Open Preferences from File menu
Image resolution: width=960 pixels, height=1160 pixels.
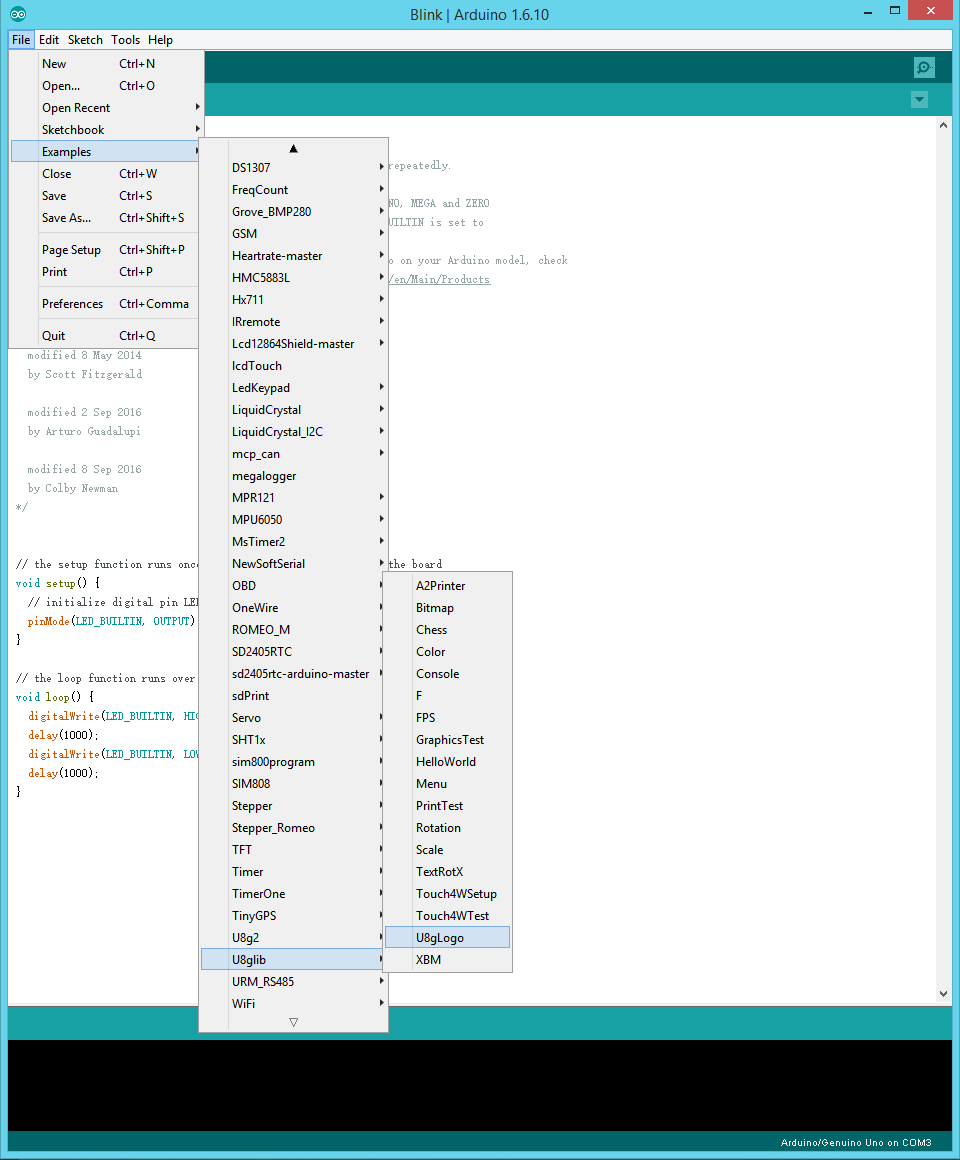(105, 304)
